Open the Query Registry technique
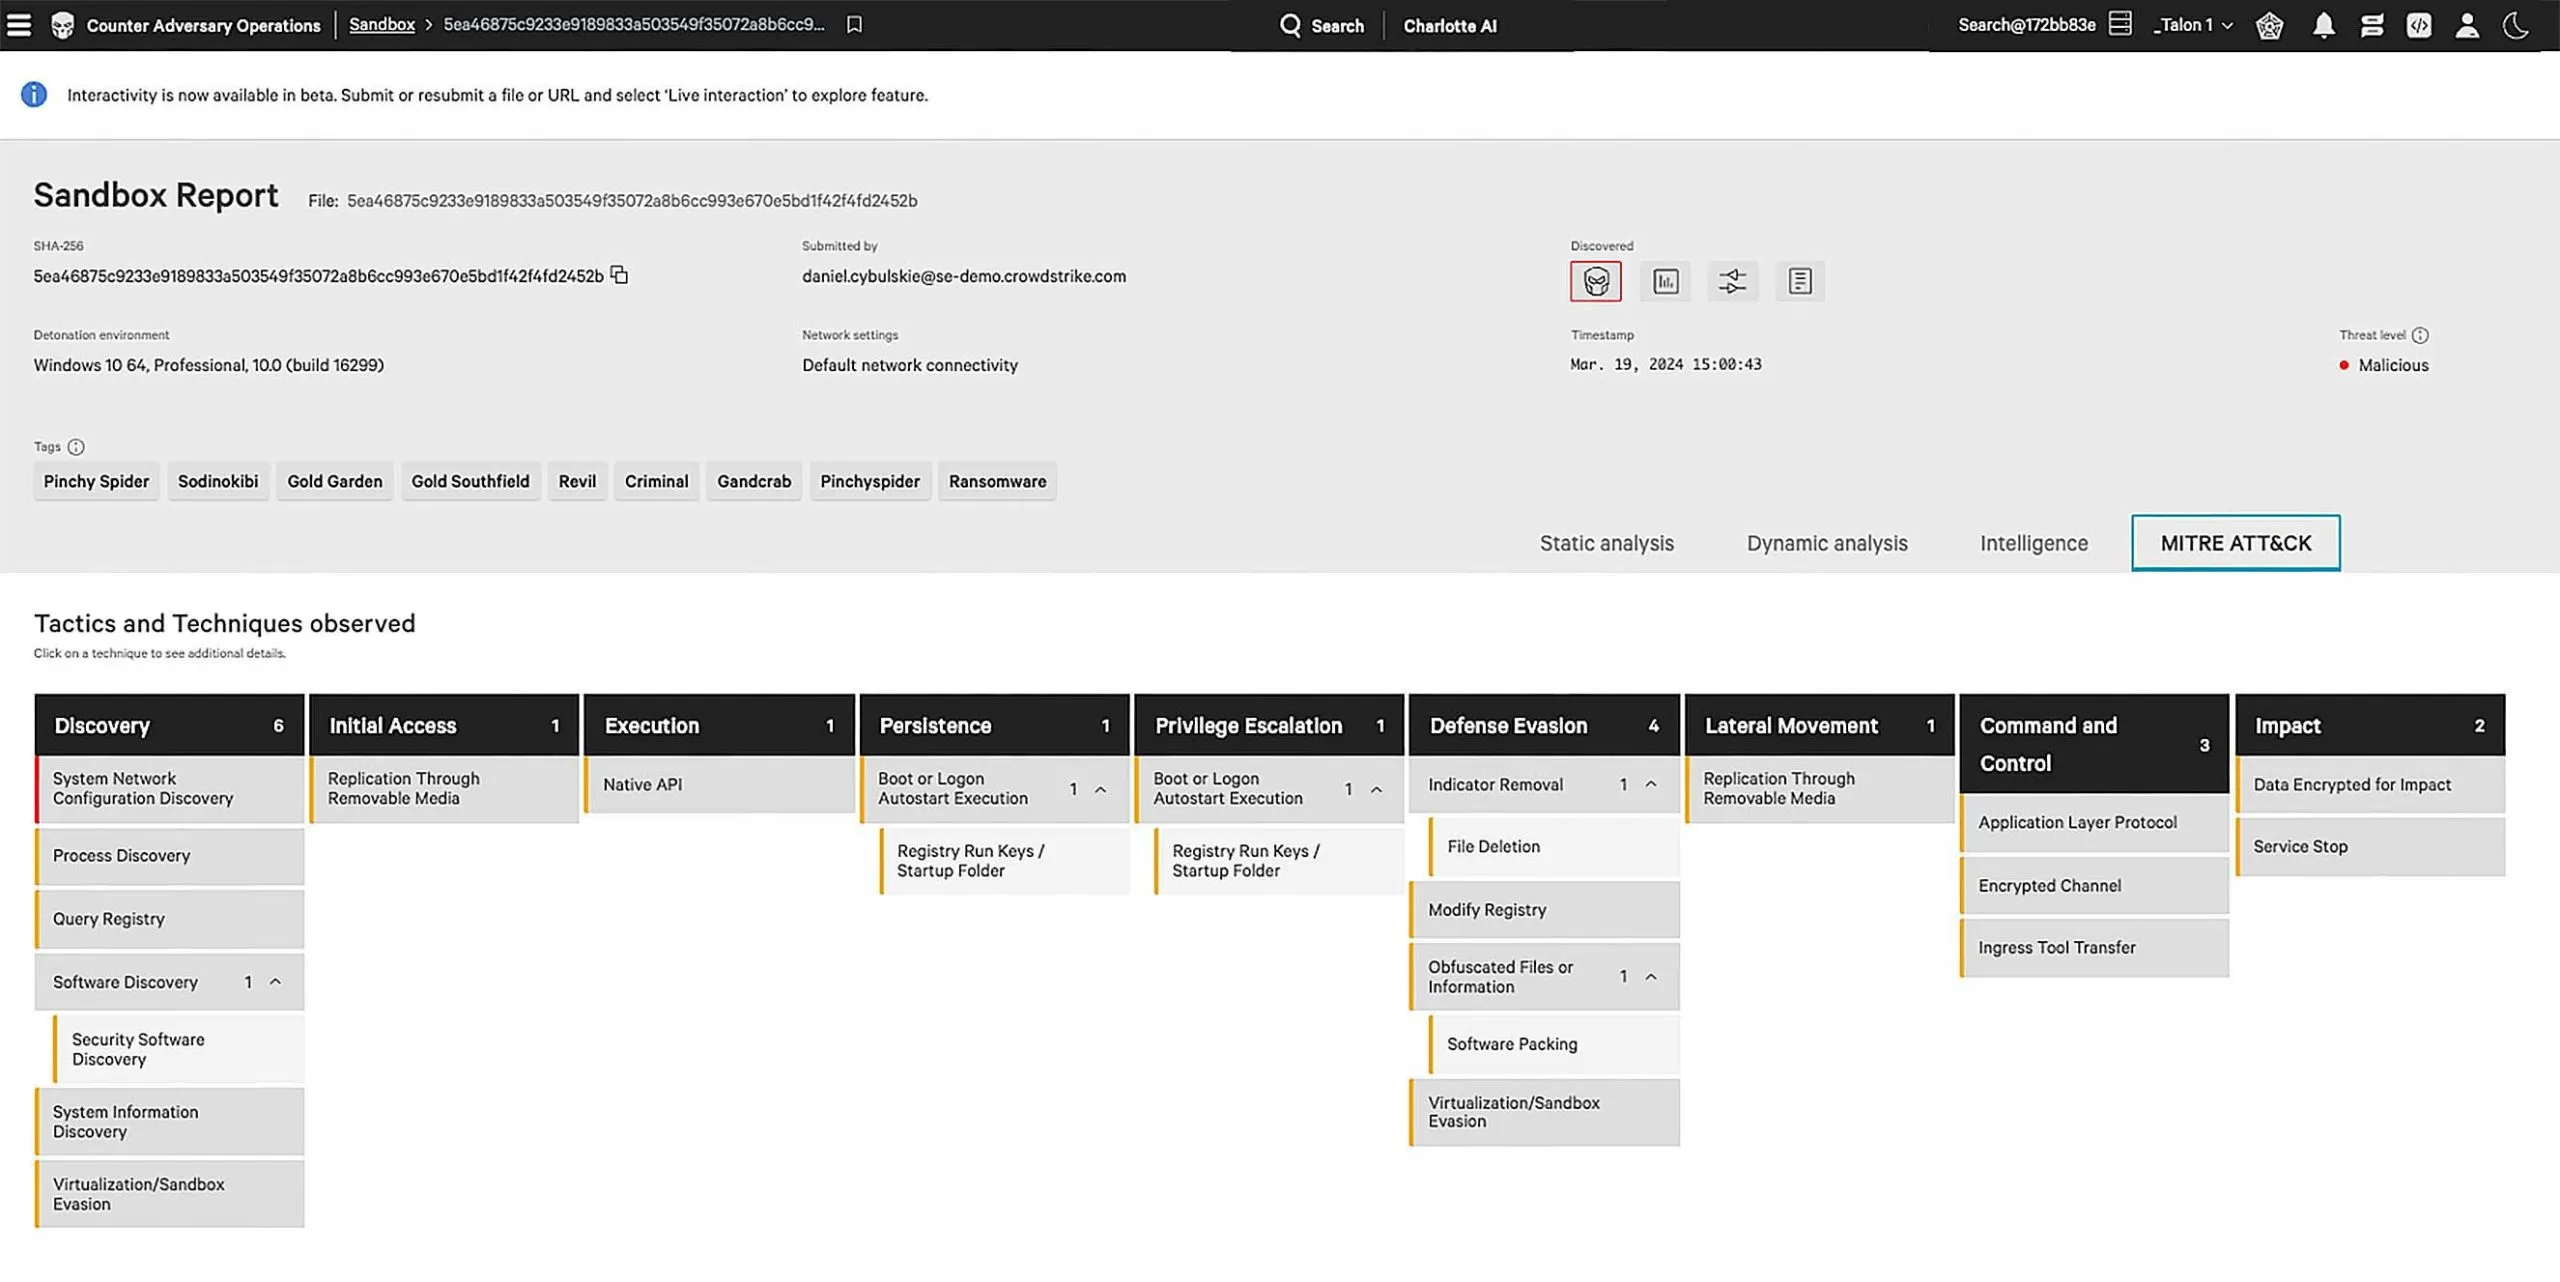The image size is (2560, 1282). coord(169,919)
